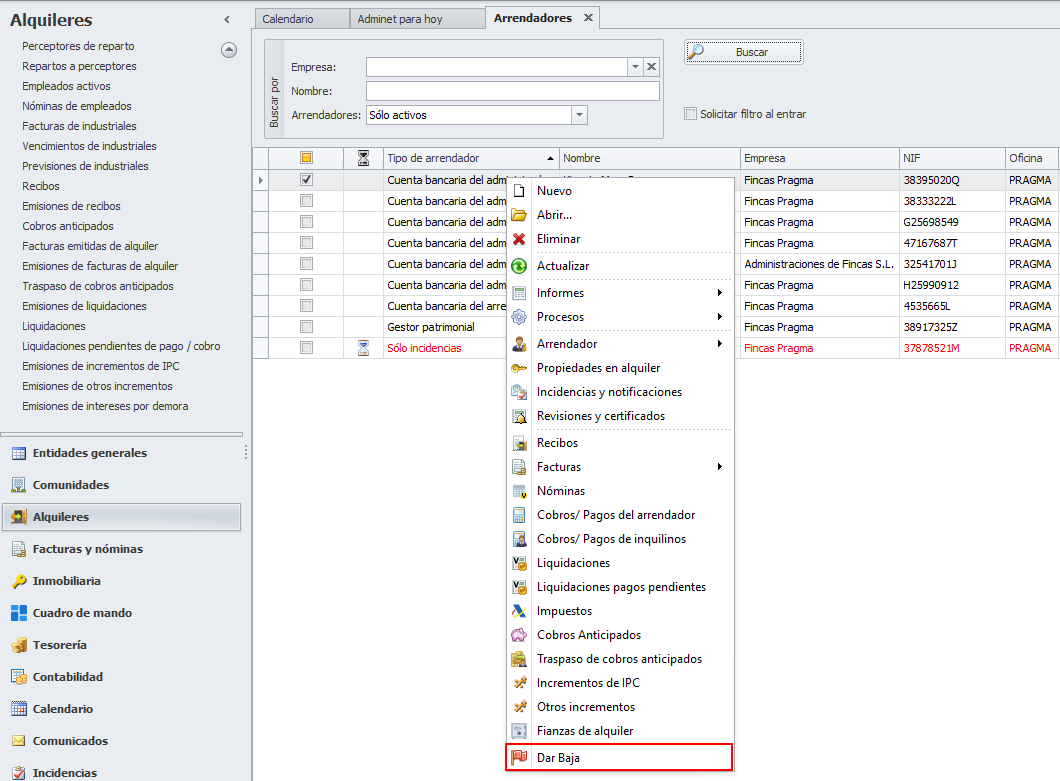The width and height of the screenshot is (1060, 781).
Task: Click the Abrir folder icon
Action: click(x=519, y=215)
